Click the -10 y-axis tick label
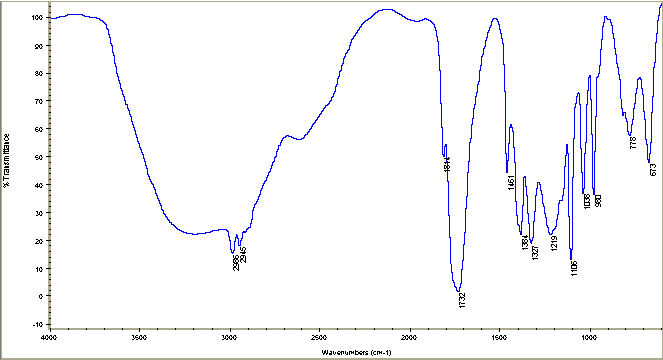663x360 pixels. (37, 324)
